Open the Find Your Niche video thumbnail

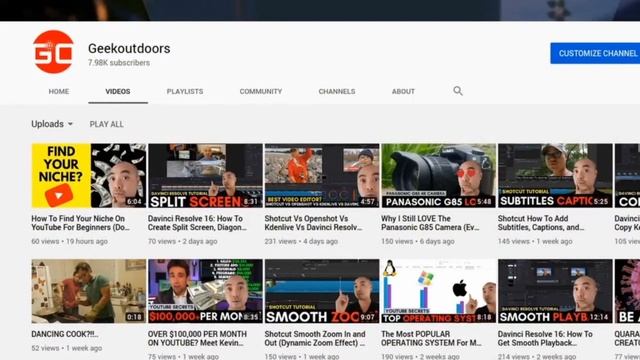(x=89, y=176)
